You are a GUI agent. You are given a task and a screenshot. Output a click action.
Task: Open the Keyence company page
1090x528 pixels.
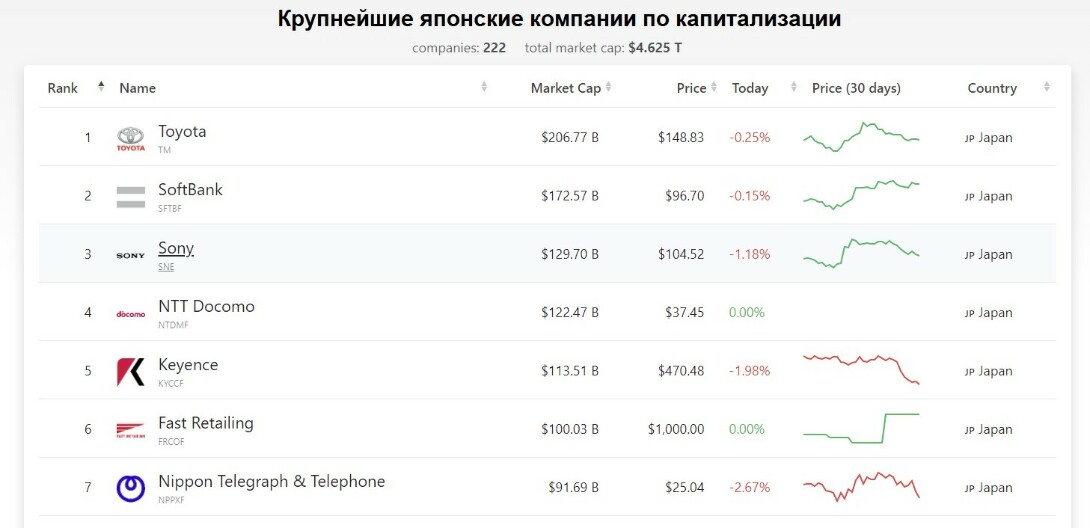[188, 365]
